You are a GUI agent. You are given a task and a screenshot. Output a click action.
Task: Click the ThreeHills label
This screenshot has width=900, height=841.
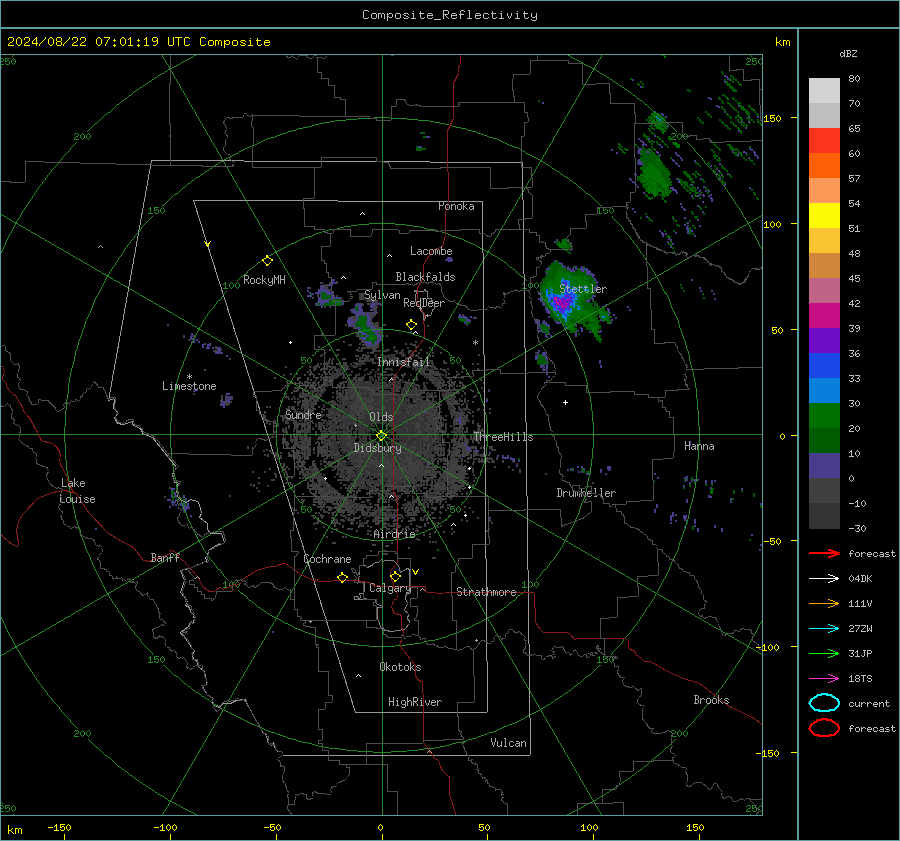[503, 437]
